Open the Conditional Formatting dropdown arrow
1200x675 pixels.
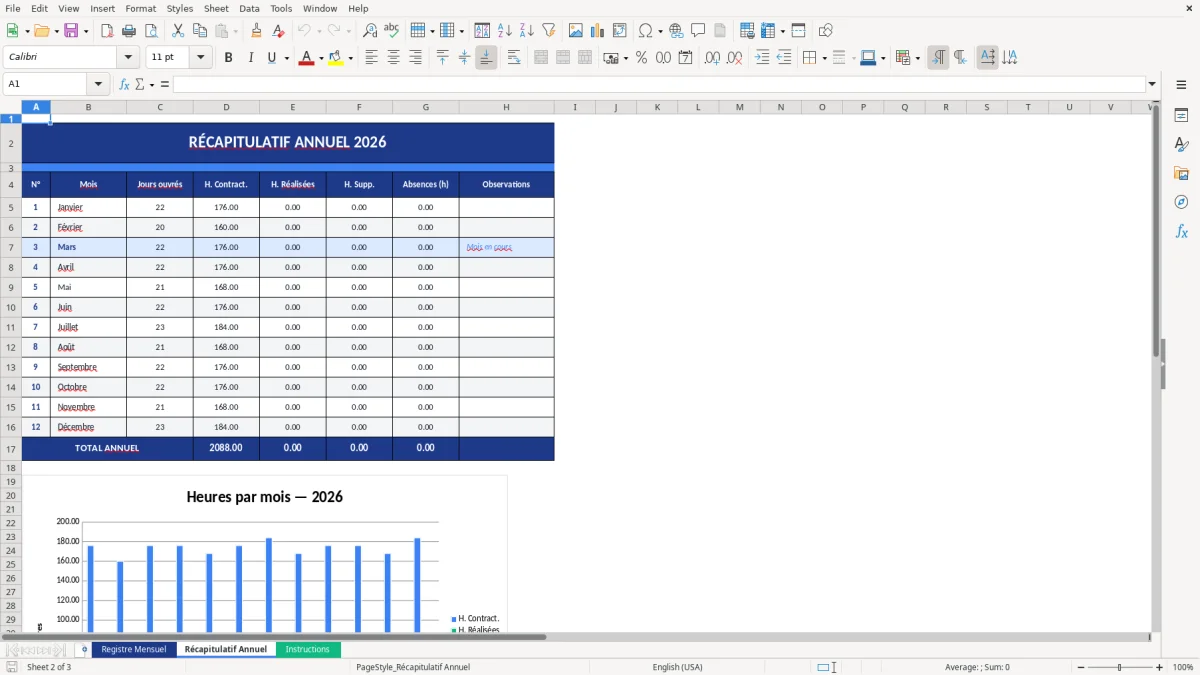click(917, 58)
